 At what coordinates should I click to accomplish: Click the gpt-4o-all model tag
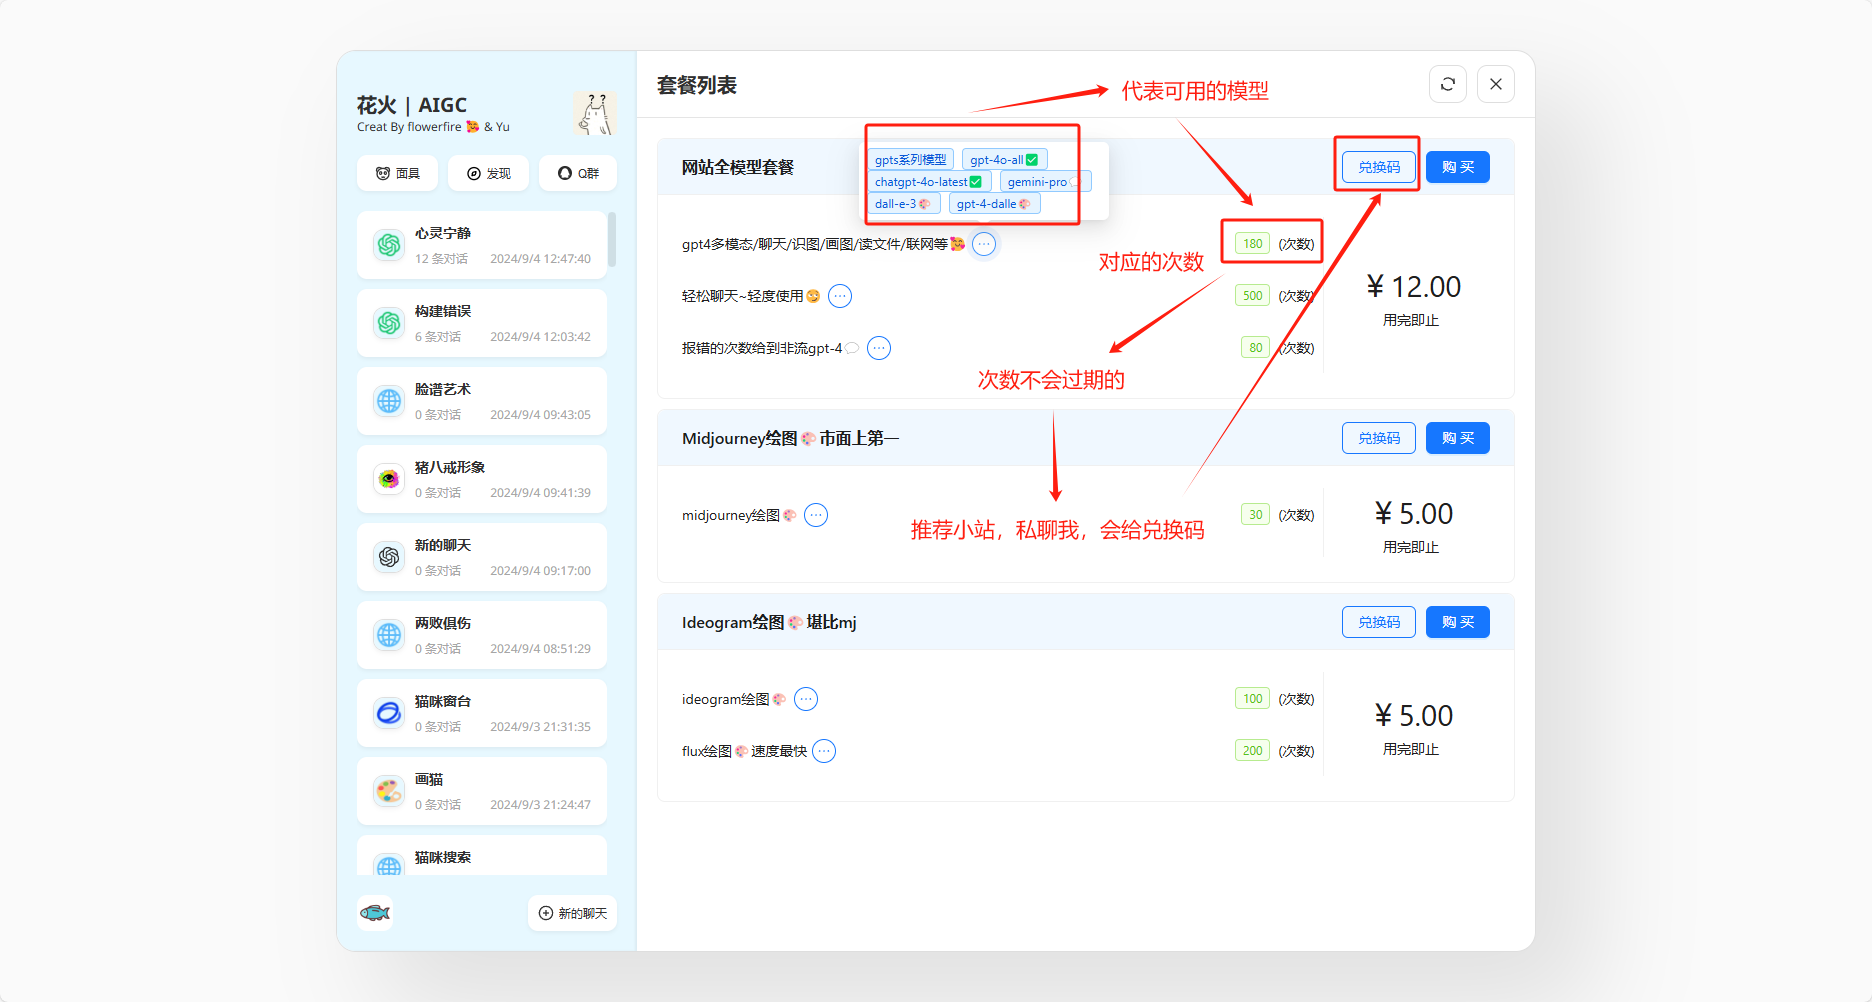[x=1004, y=160]
